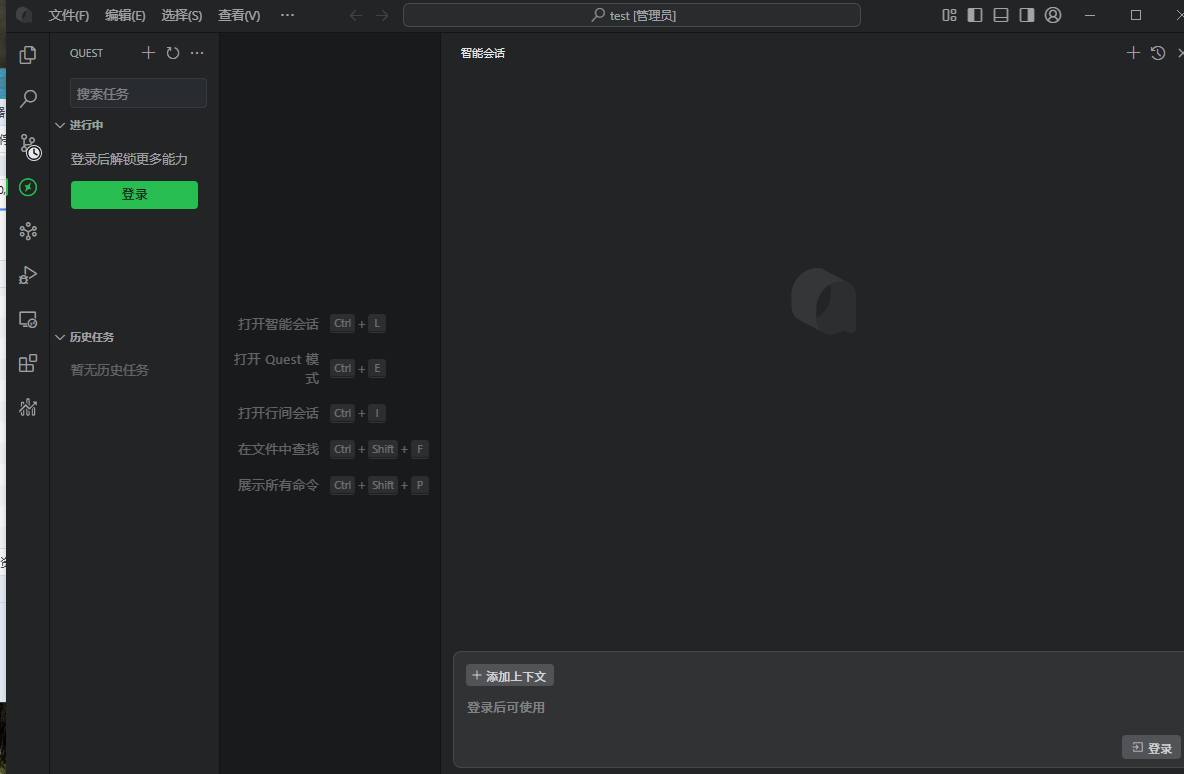
Task: Open the graph nodes view icon
Action: 28,231
